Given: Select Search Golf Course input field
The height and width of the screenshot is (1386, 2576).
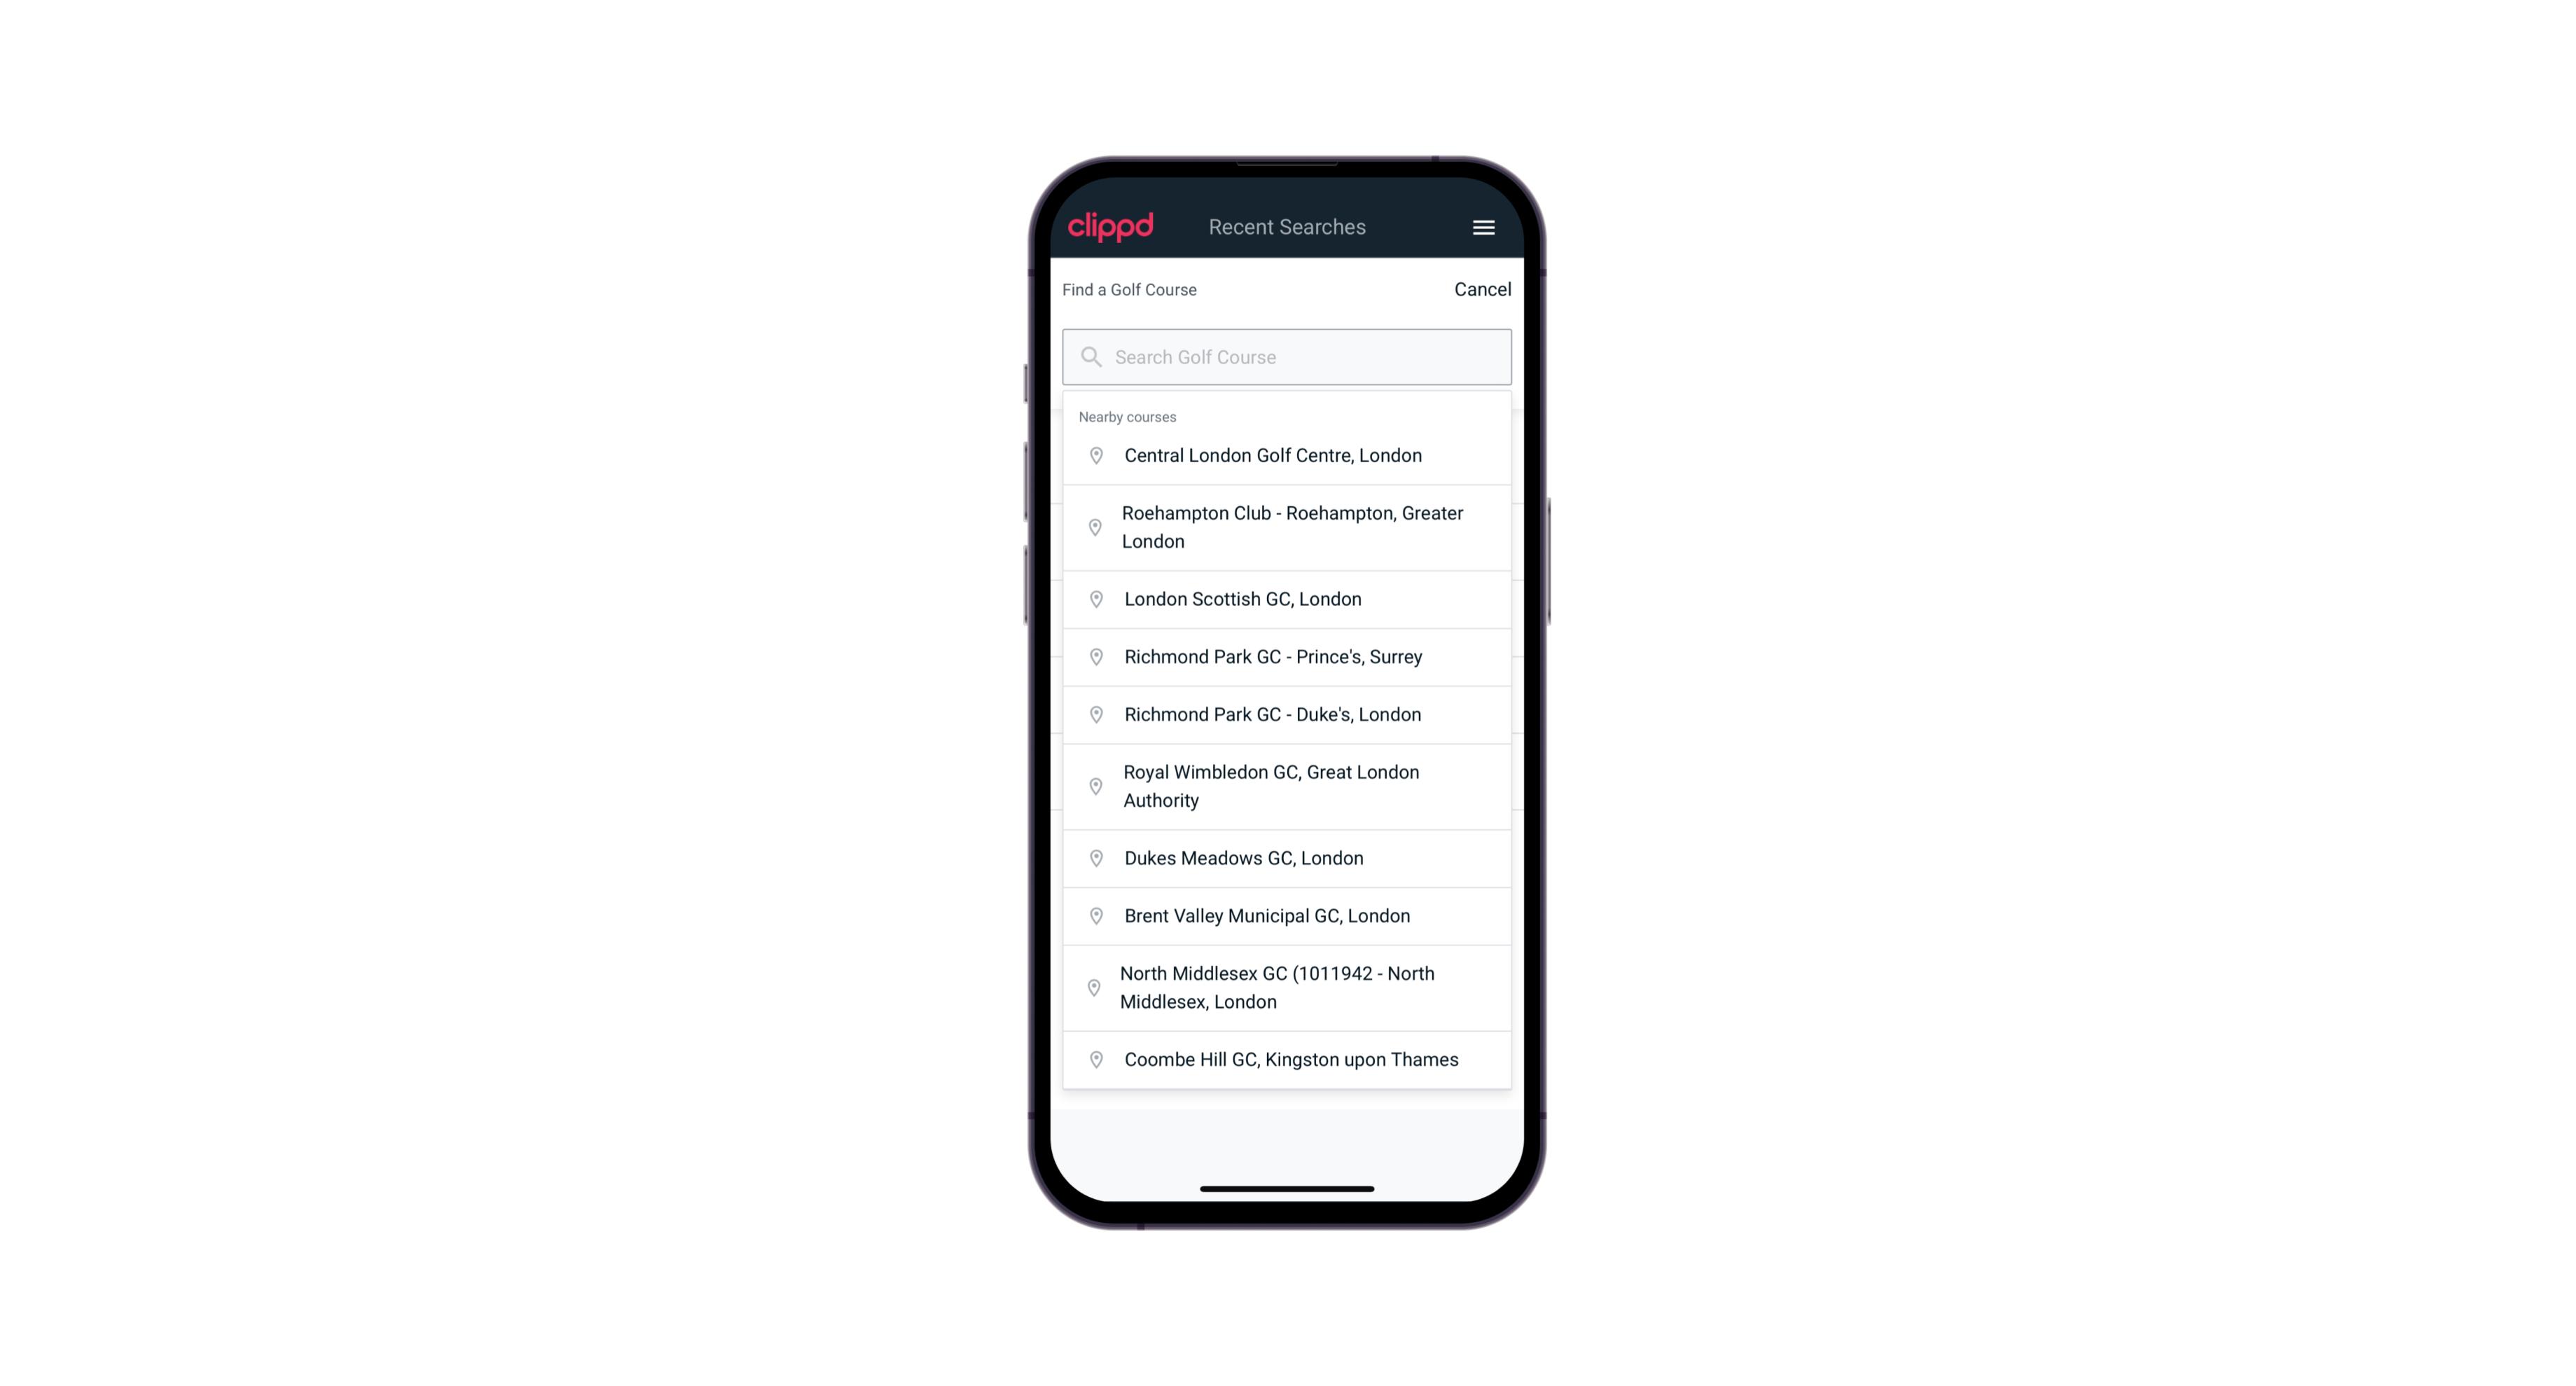Looking at the screenshot, I should tap(1287, 355).
